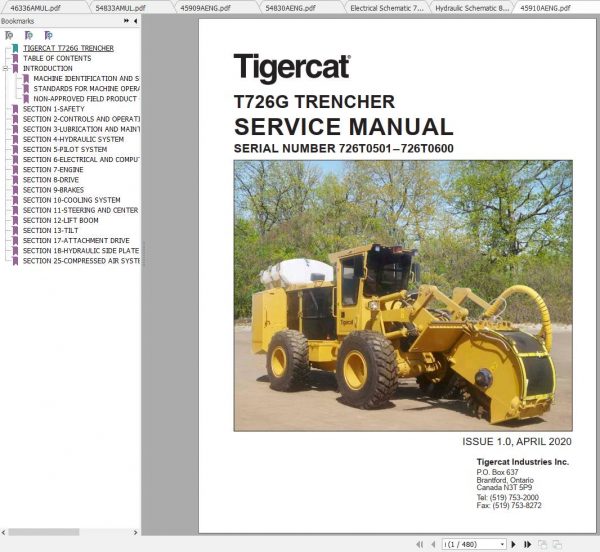
Task: Select the INTRODUCTION bookmark
Action: [47, 68]
